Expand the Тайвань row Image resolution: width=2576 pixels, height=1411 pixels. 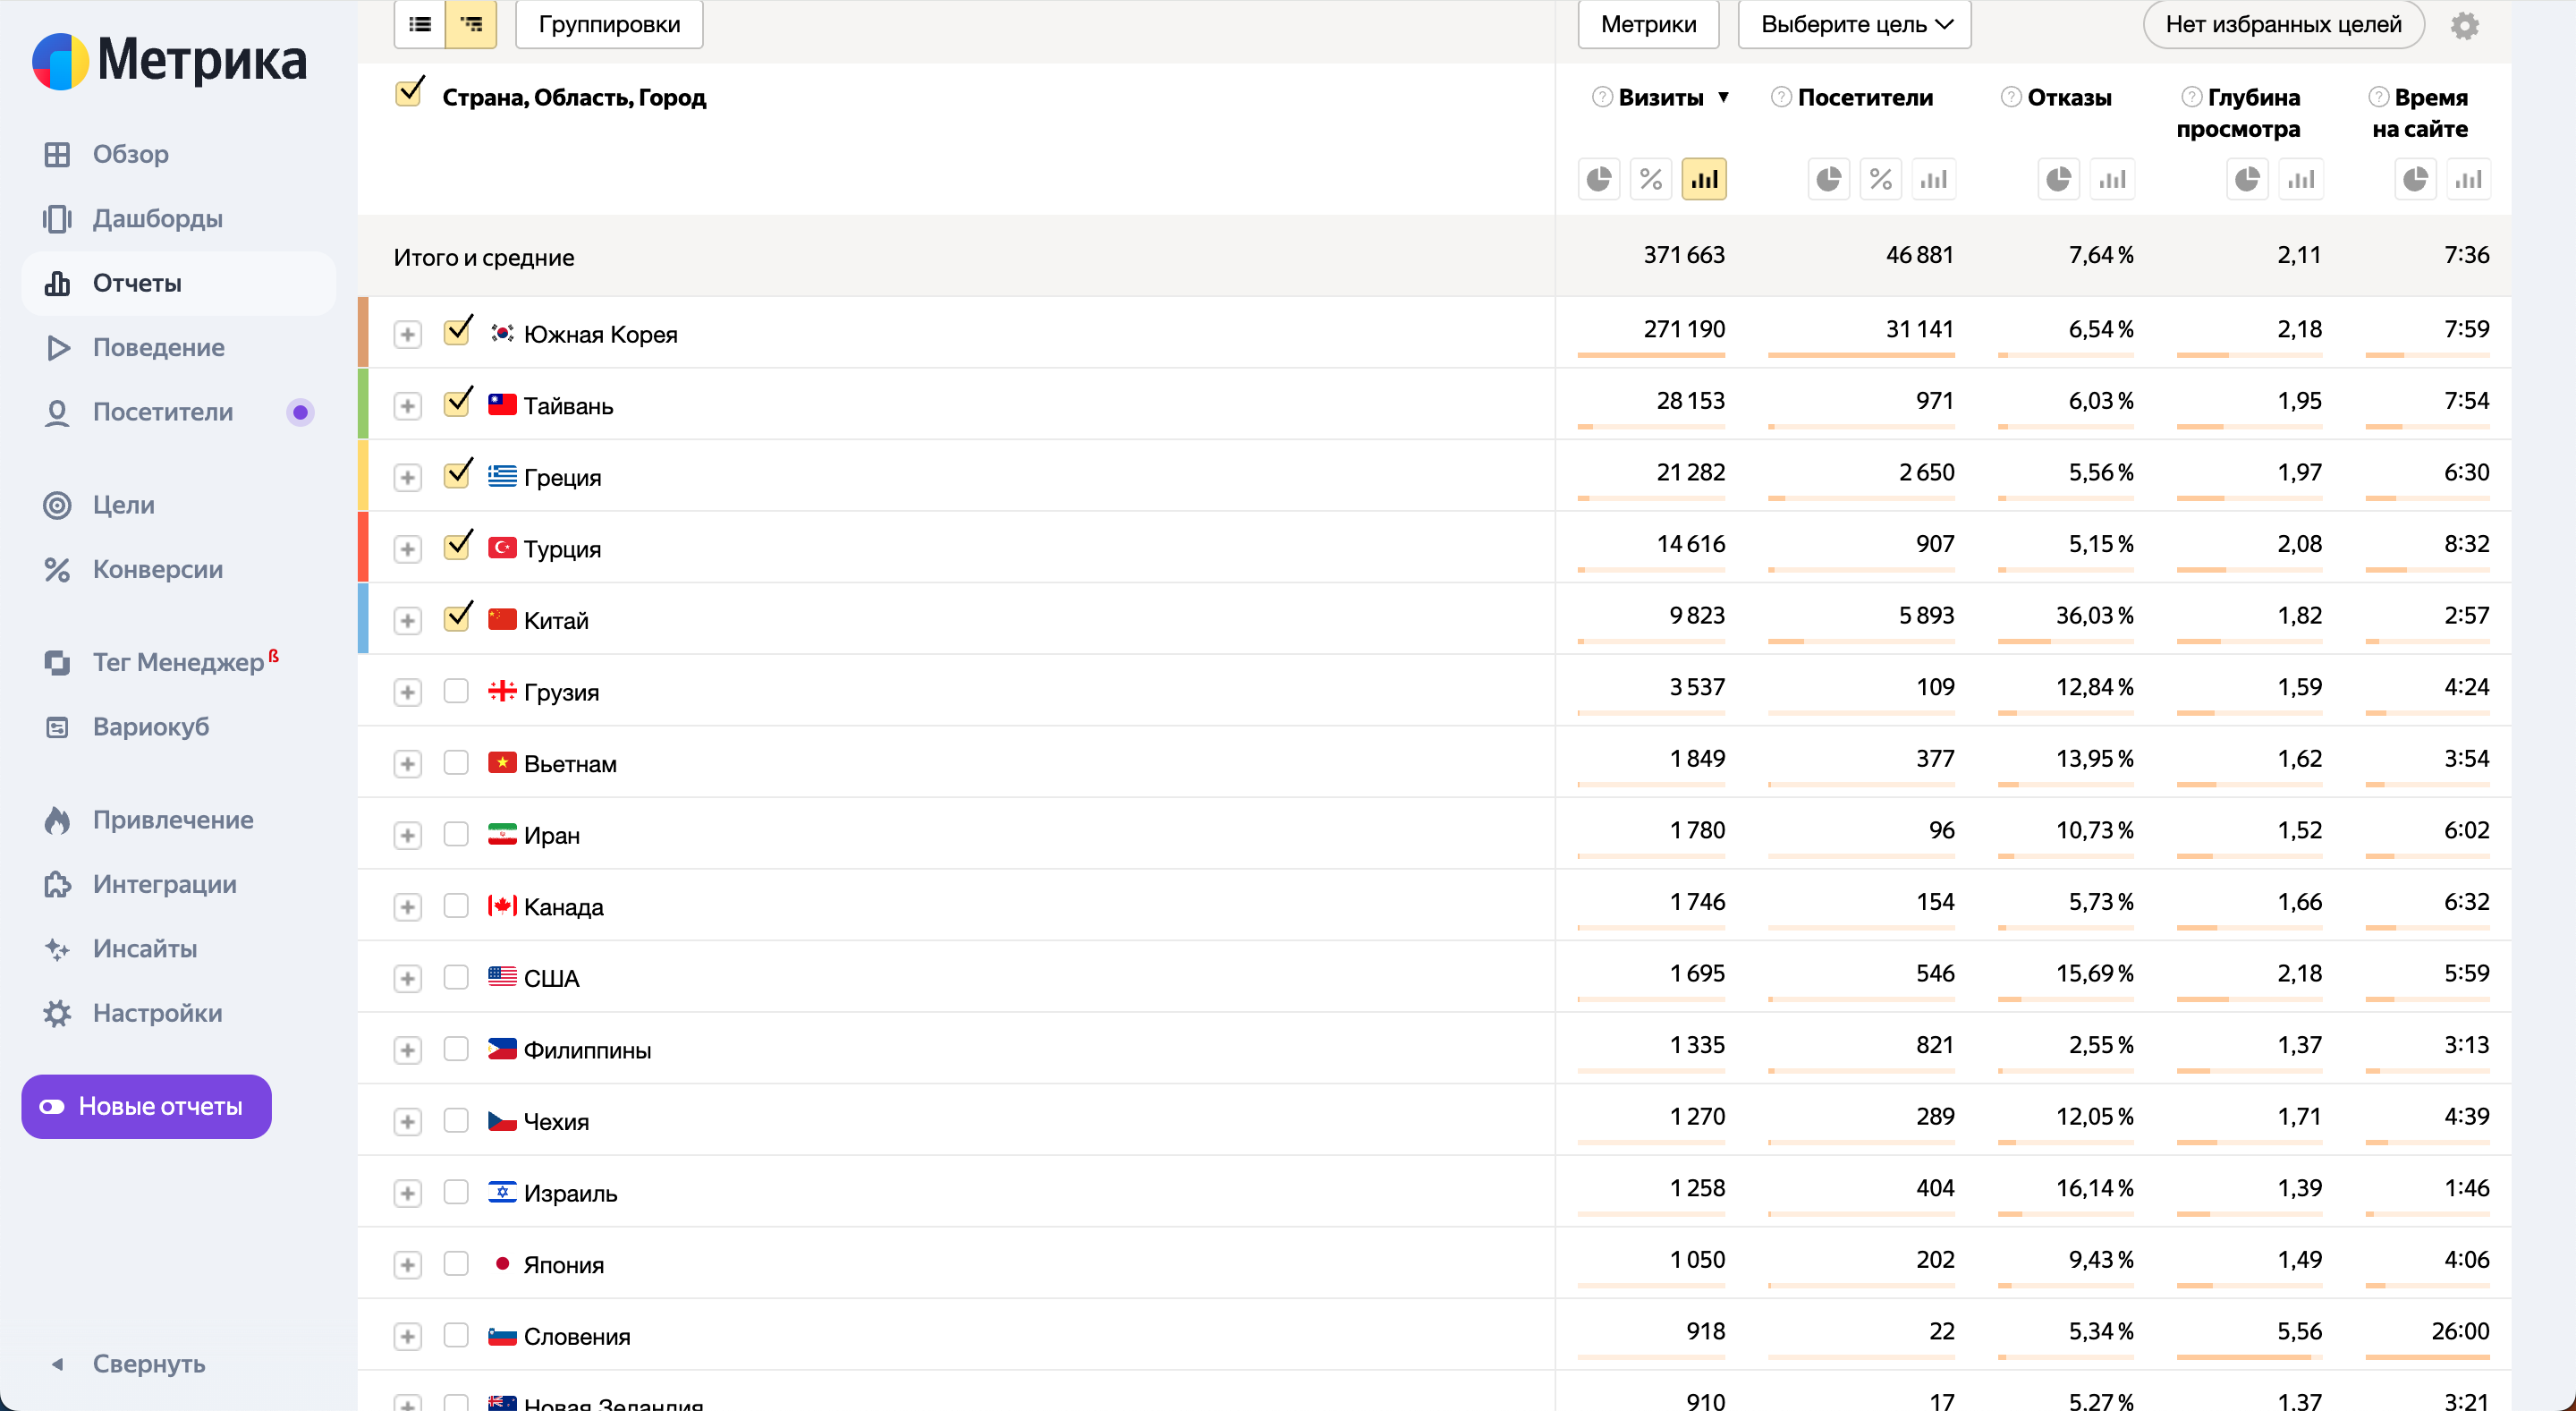(407, 406)
